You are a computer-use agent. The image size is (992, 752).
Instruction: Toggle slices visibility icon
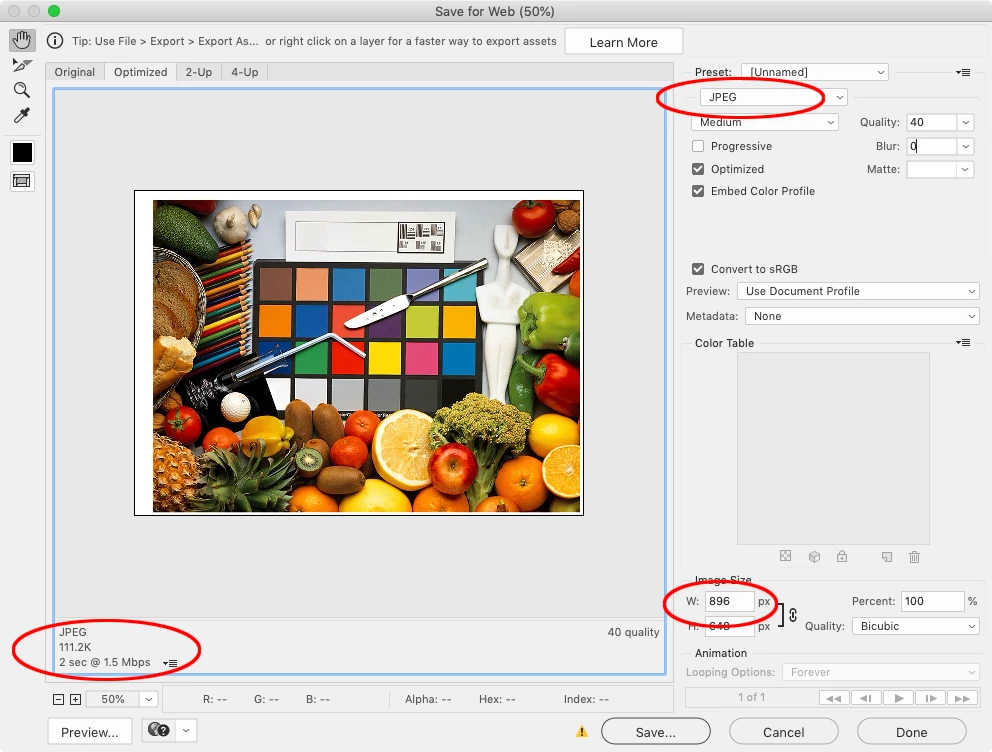22,182
